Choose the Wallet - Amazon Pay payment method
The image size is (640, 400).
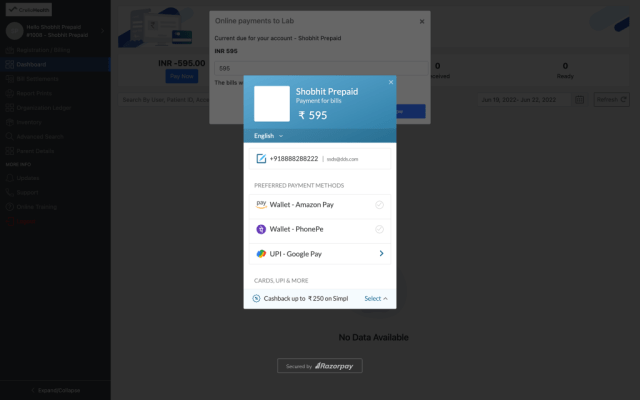click(x=320, y=205)
